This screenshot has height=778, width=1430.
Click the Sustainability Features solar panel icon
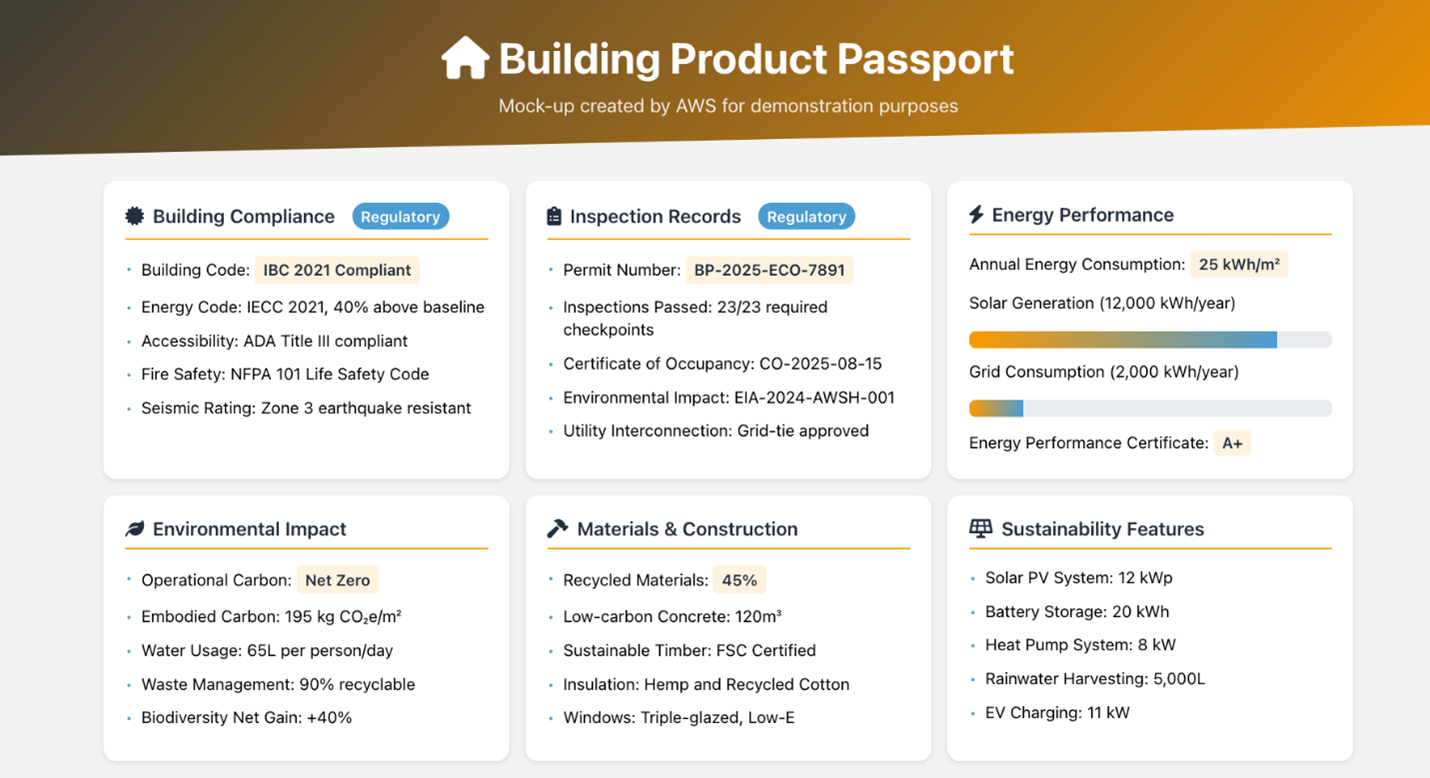980,529
